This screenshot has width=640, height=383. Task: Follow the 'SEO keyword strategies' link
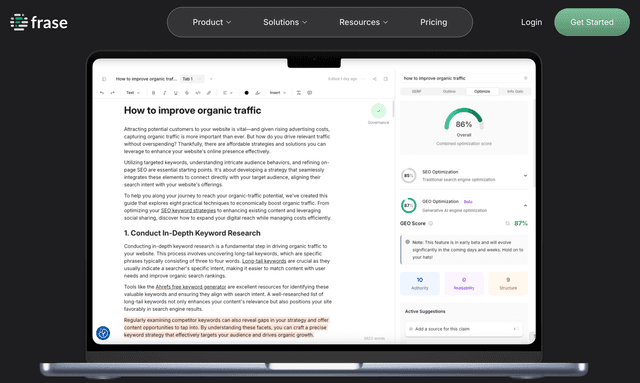[188, 211]
